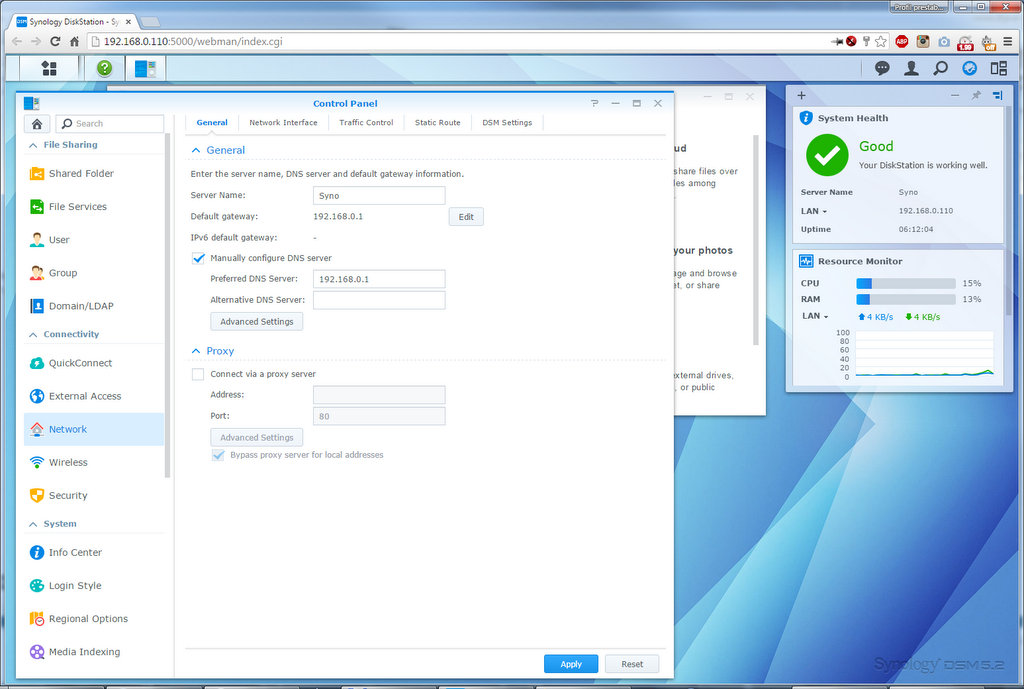
Task: Collapse the General settings group
Action: click(x=196, y=150)
